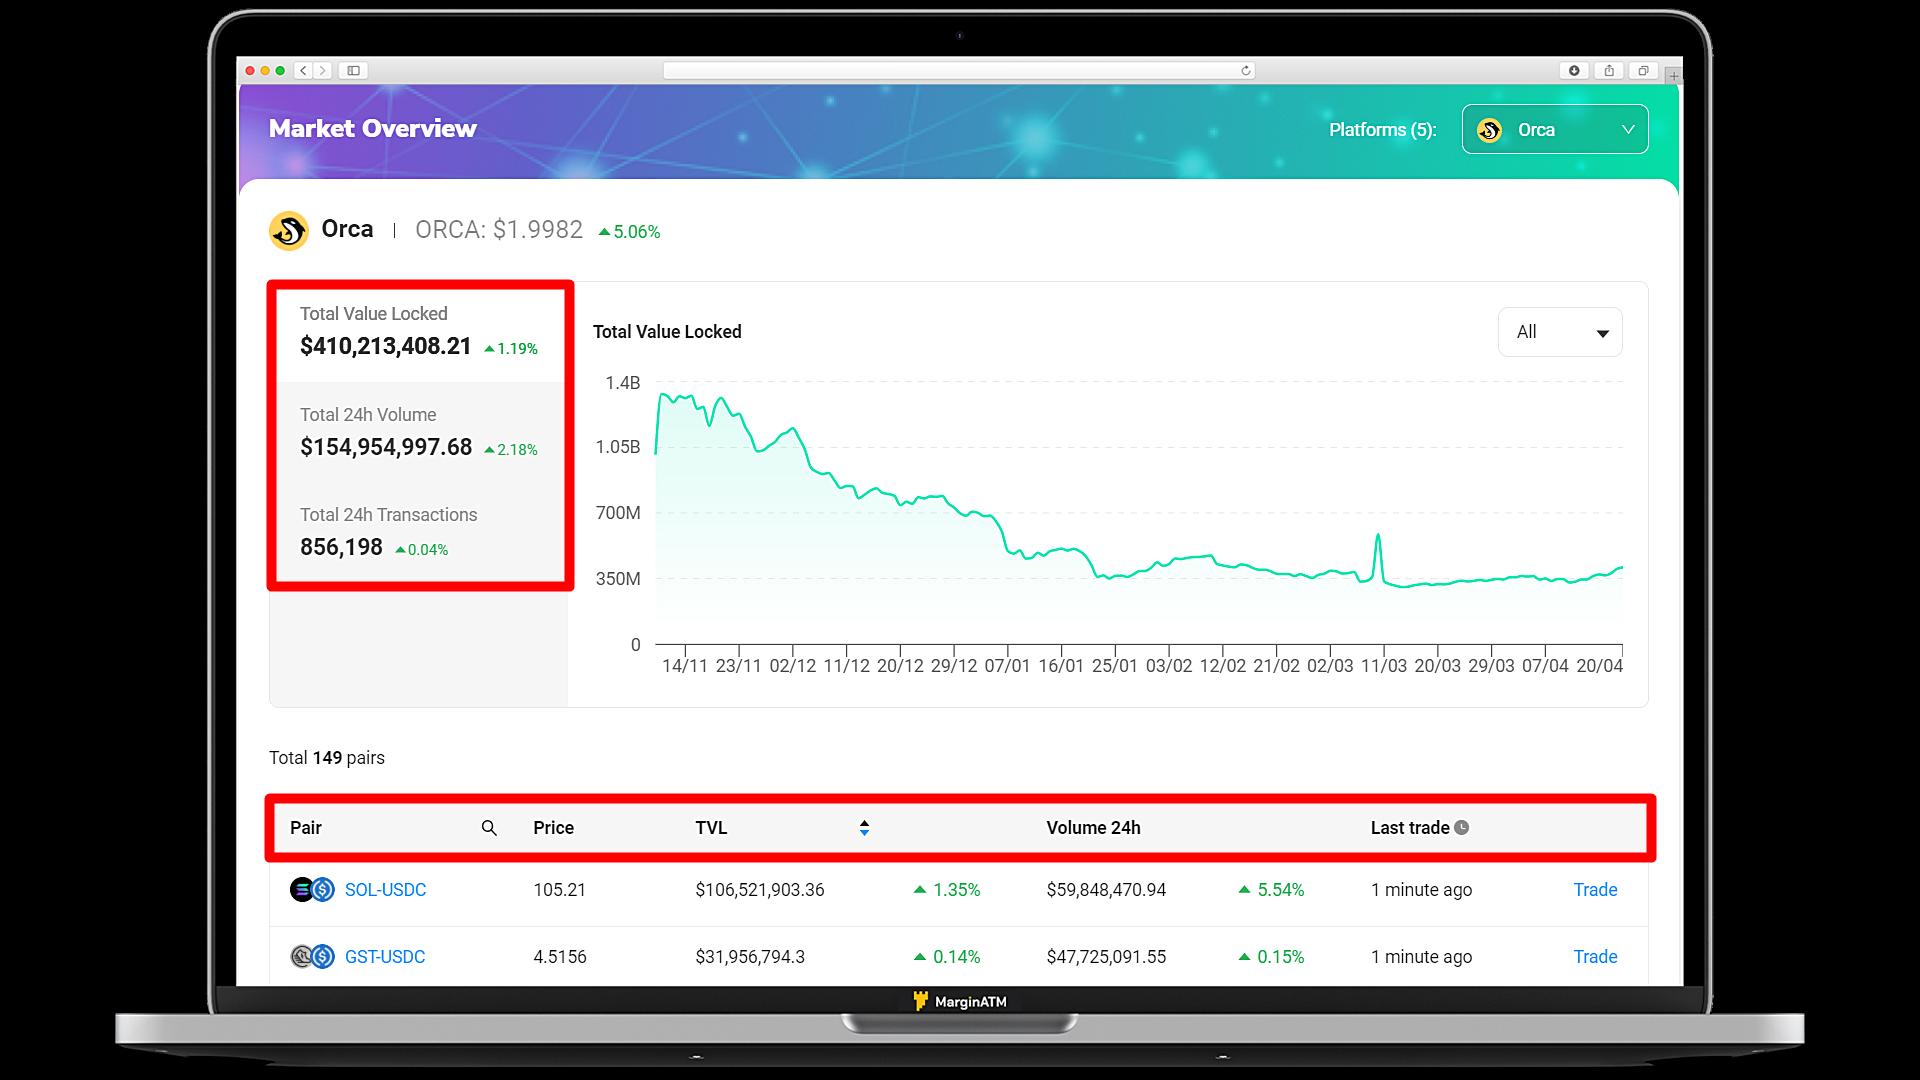Click Orca logo in platform selector
1920x1080 pixels.
[x=1489, y=130]
